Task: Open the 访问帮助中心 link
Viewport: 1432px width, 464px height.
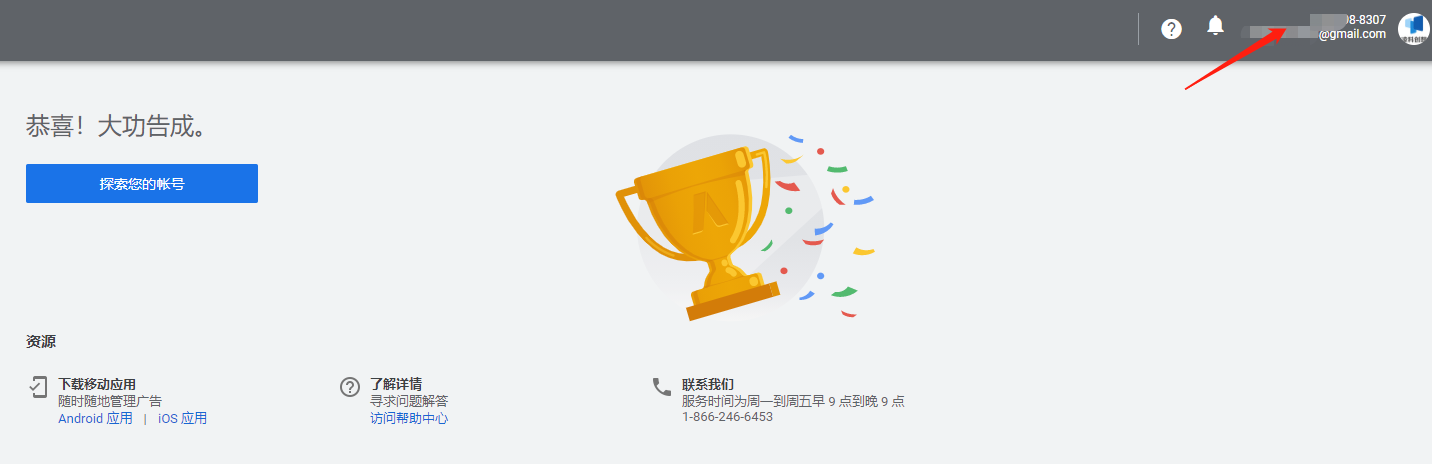Action: click(x=409, y=418)
